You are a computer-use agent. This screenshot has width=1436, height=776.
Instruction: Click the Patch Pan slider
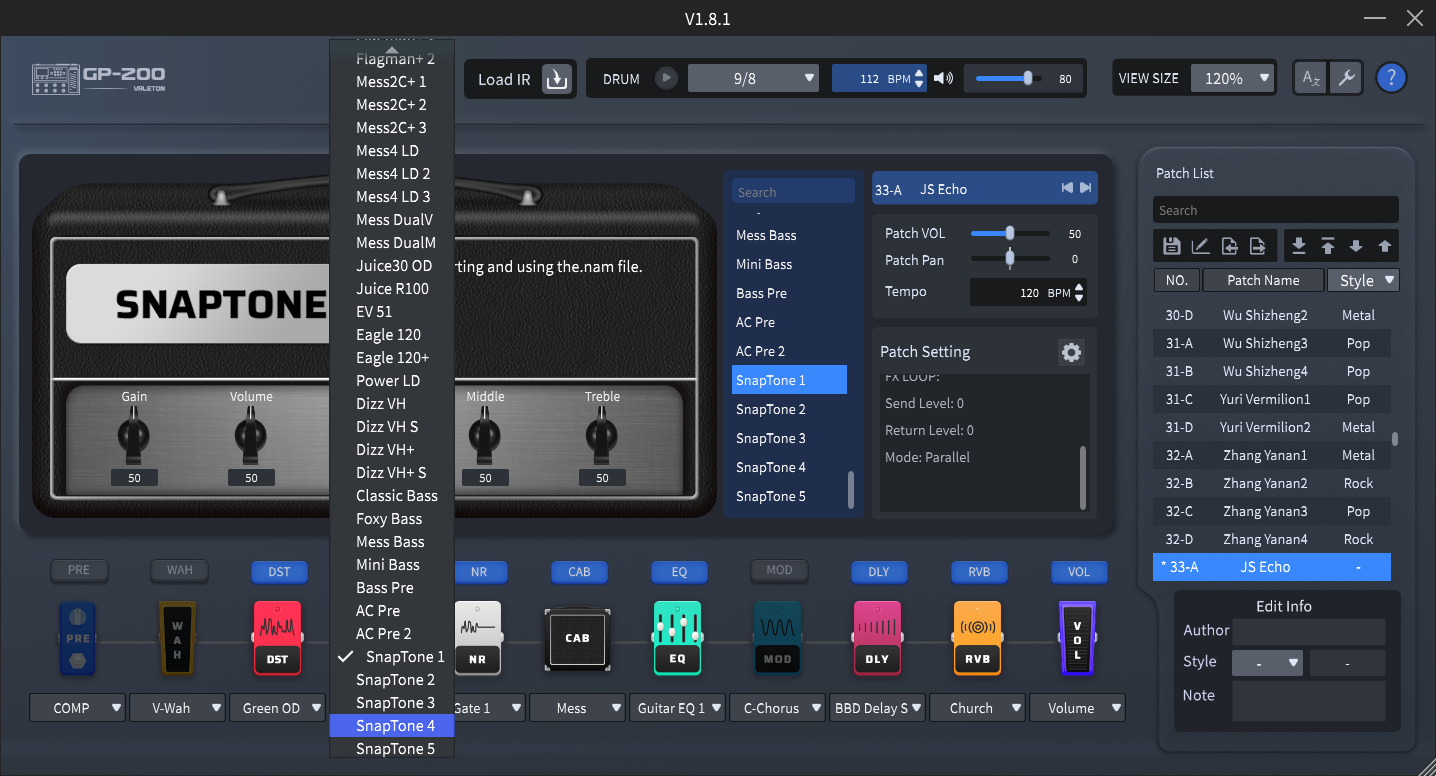tap(1010, 260)
